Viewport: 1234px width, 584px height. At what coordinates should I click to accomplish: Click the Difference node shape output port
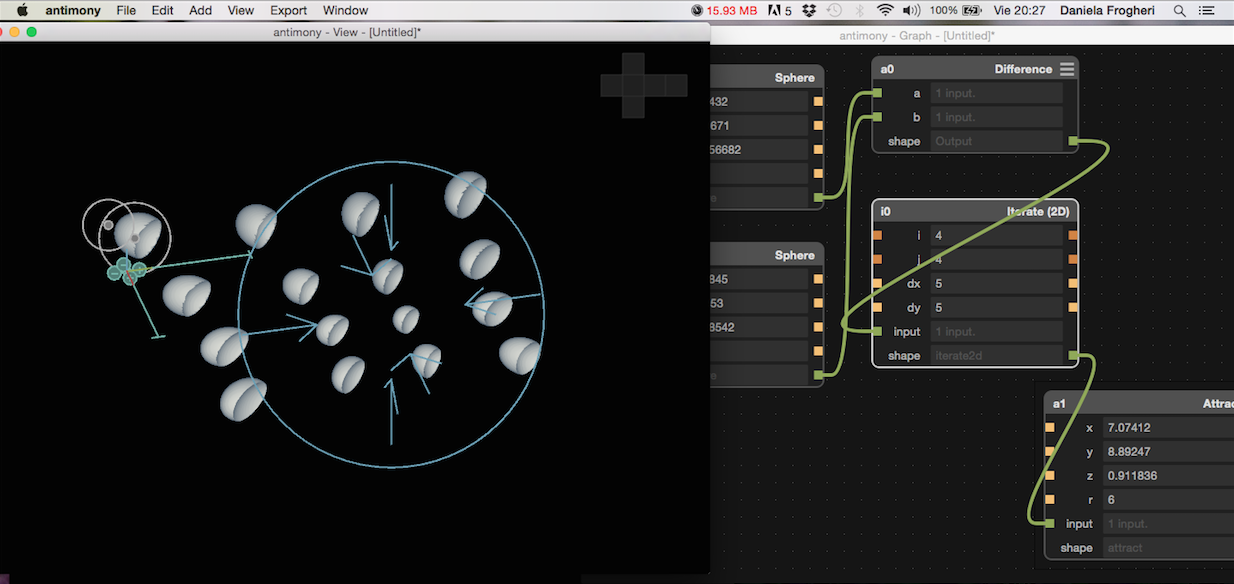point(1073,141)
